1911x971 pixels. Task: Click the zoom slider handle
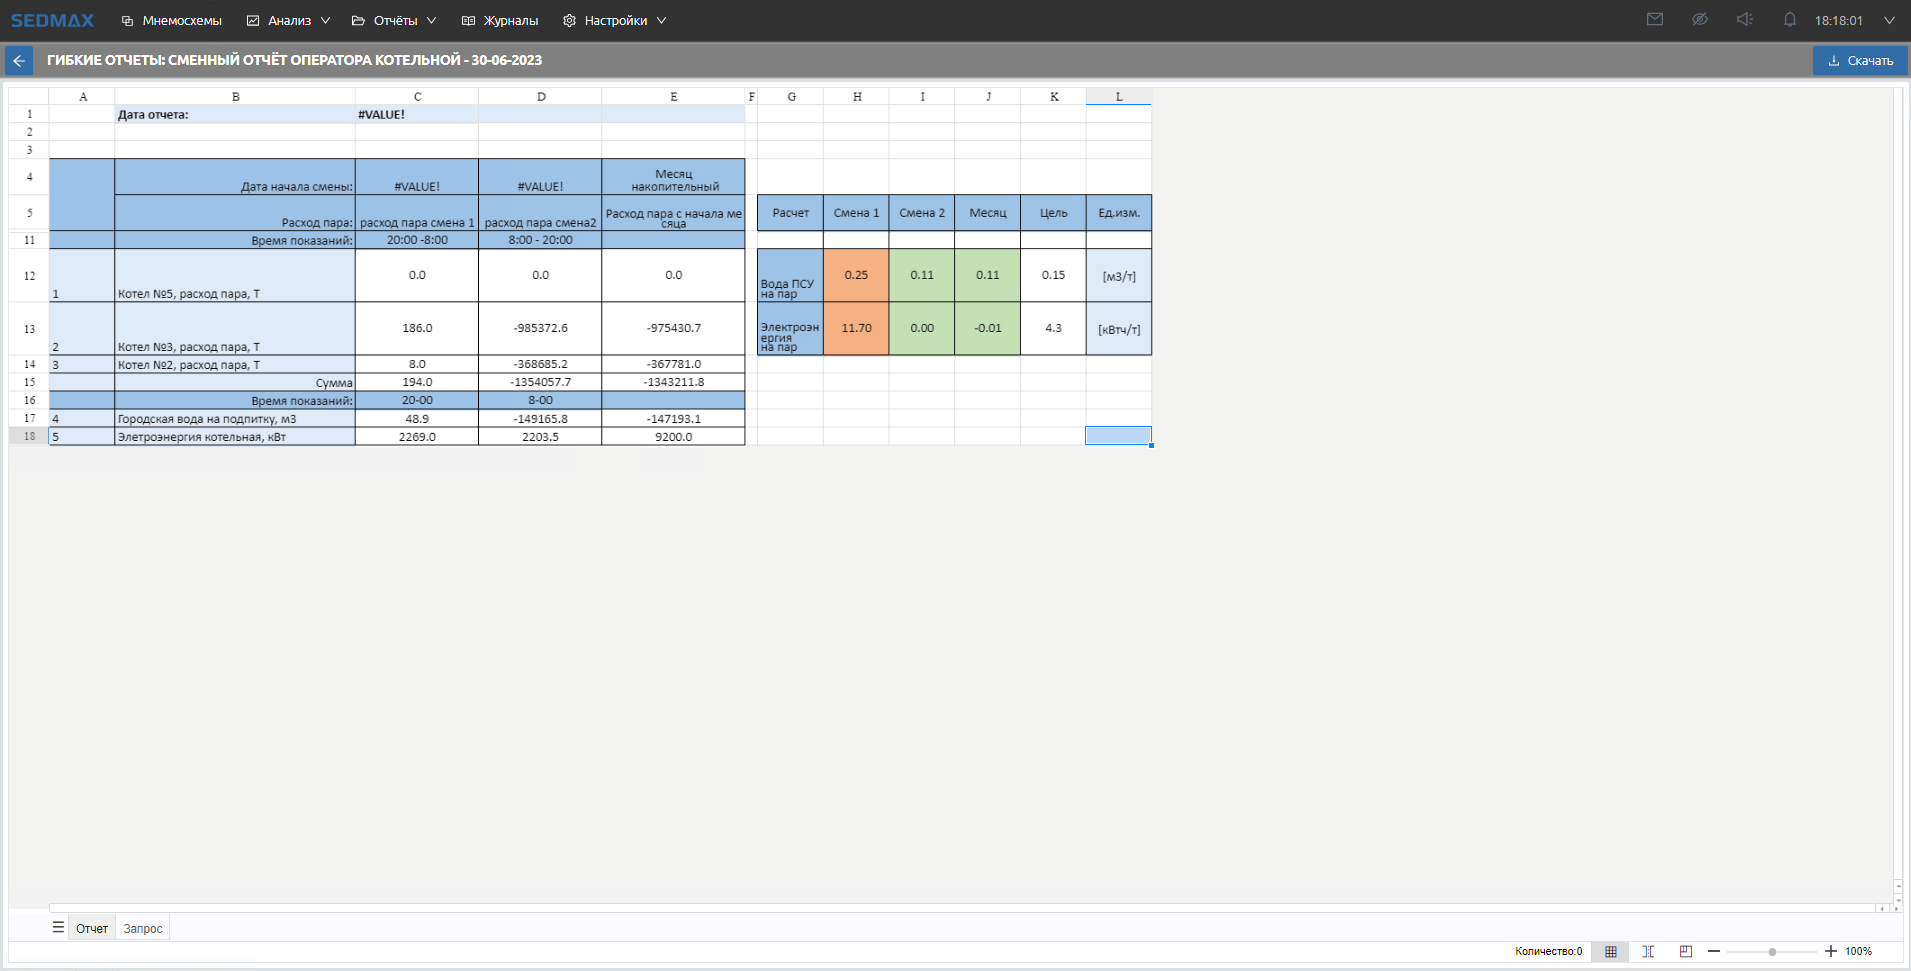pyautogui.click(x=1772, y=952)
